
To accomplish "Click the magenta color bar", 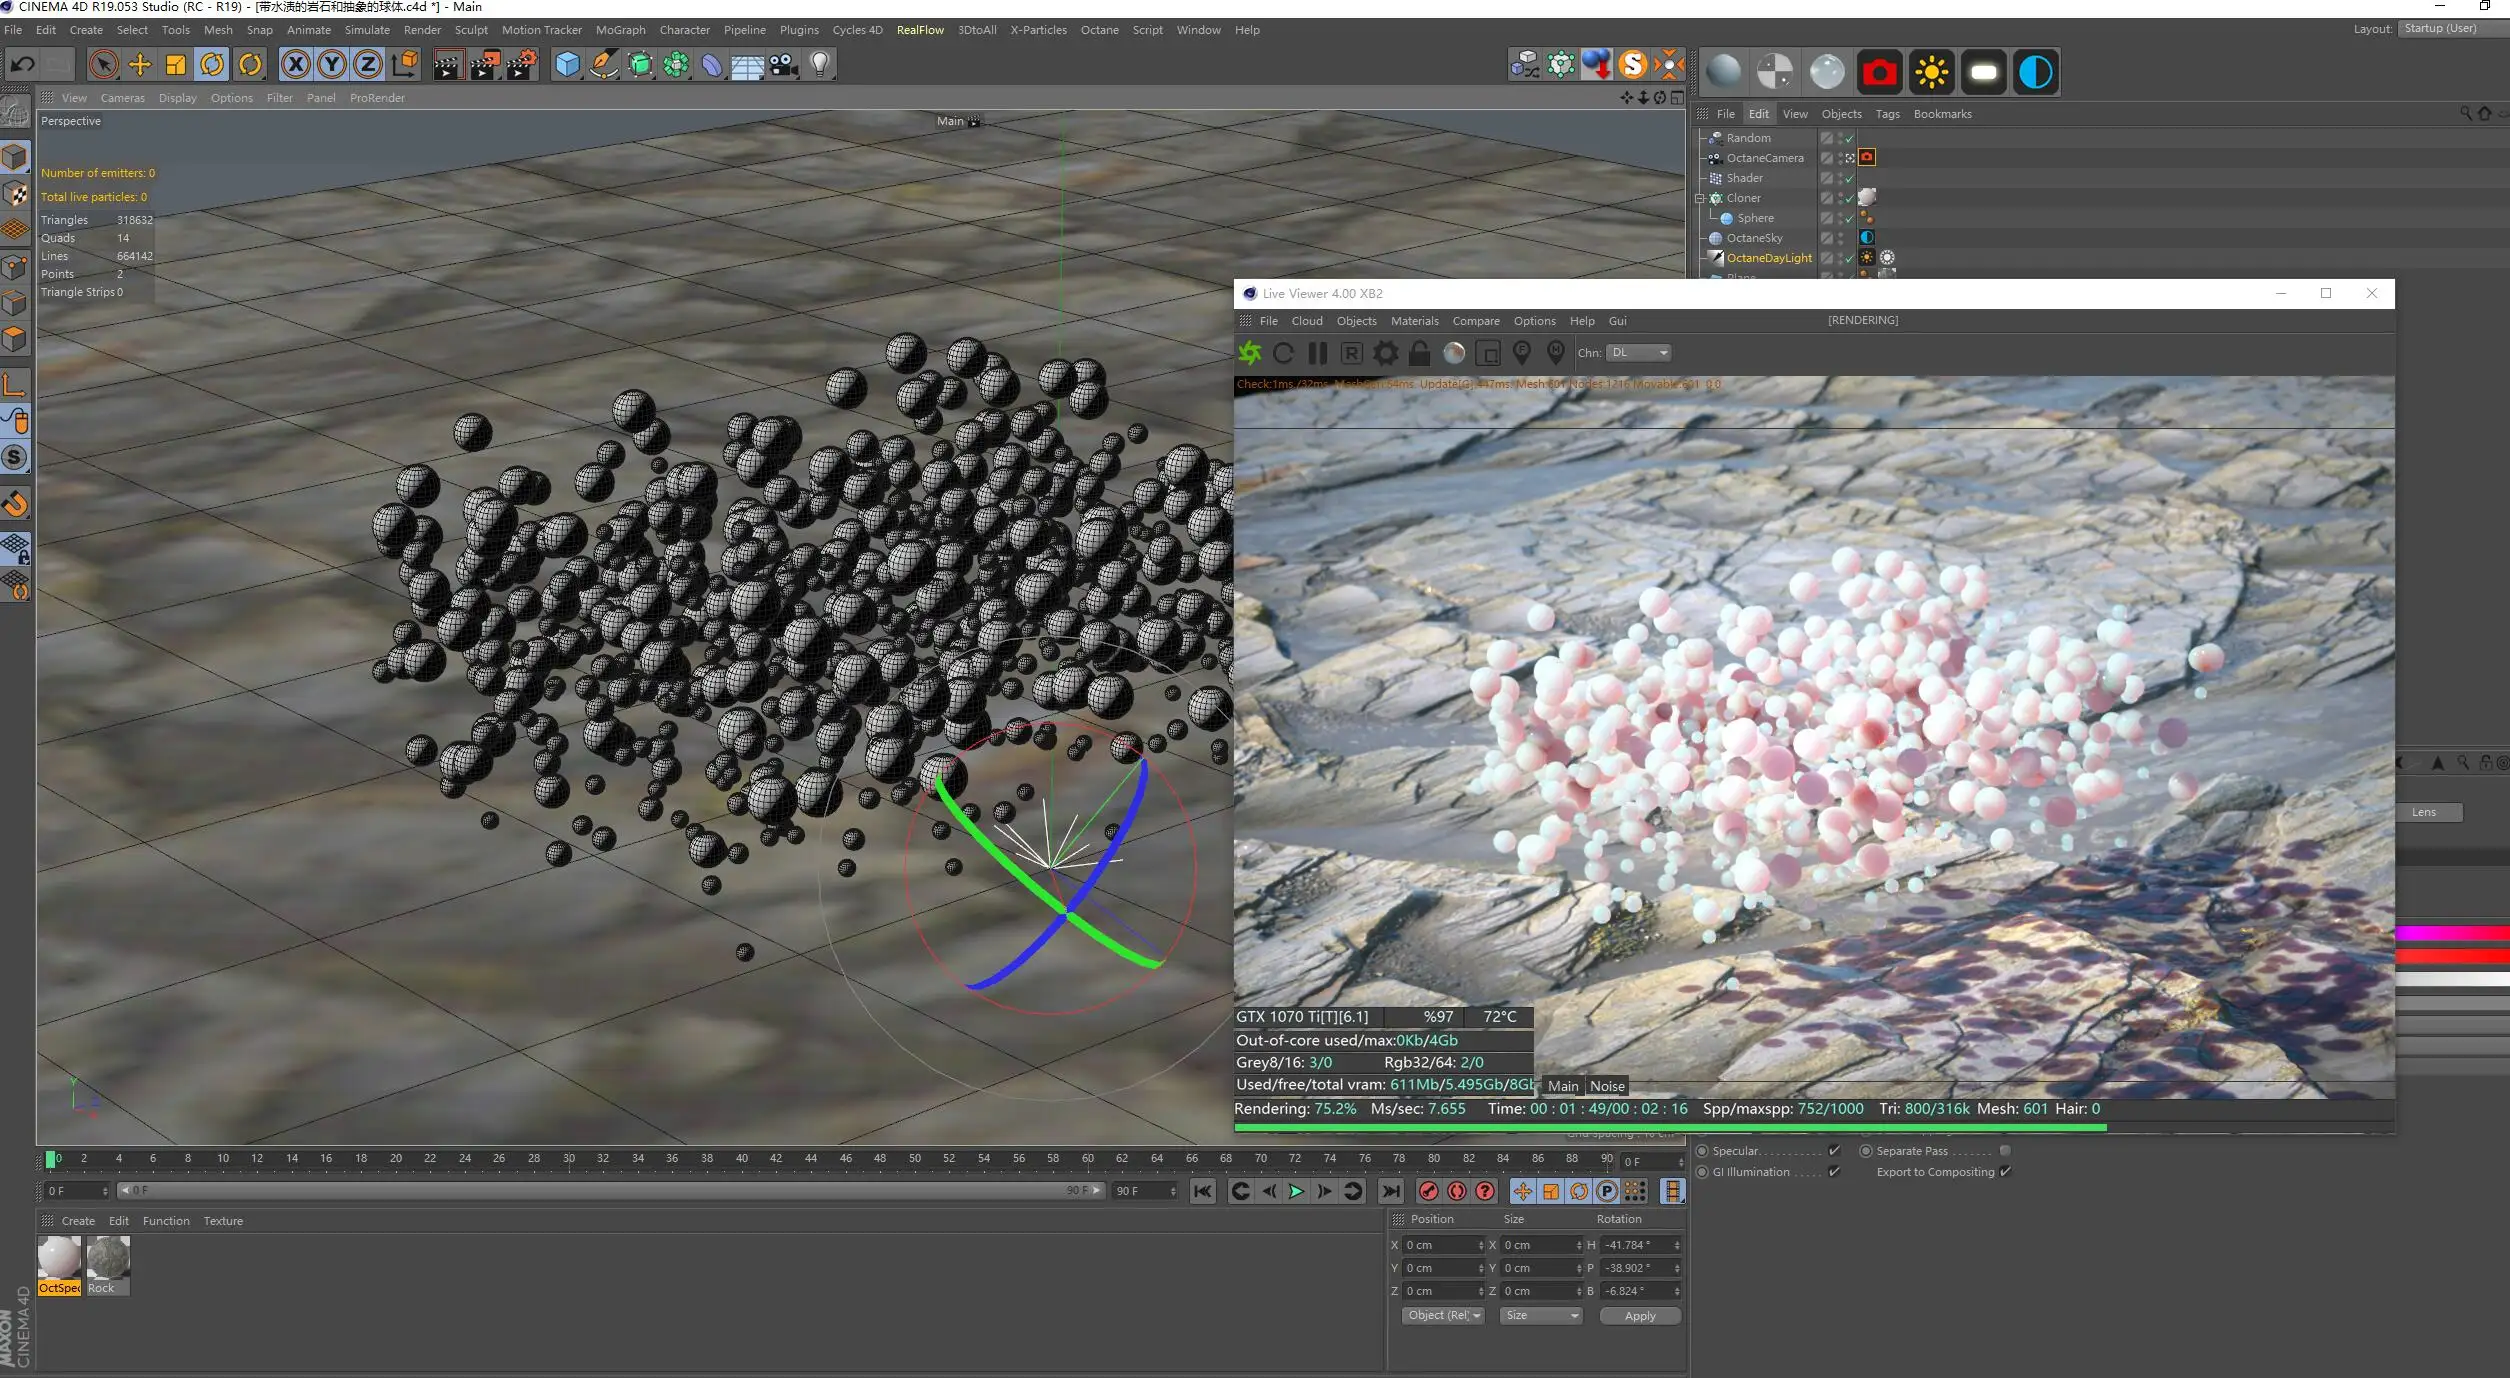I will [2452, 933].
